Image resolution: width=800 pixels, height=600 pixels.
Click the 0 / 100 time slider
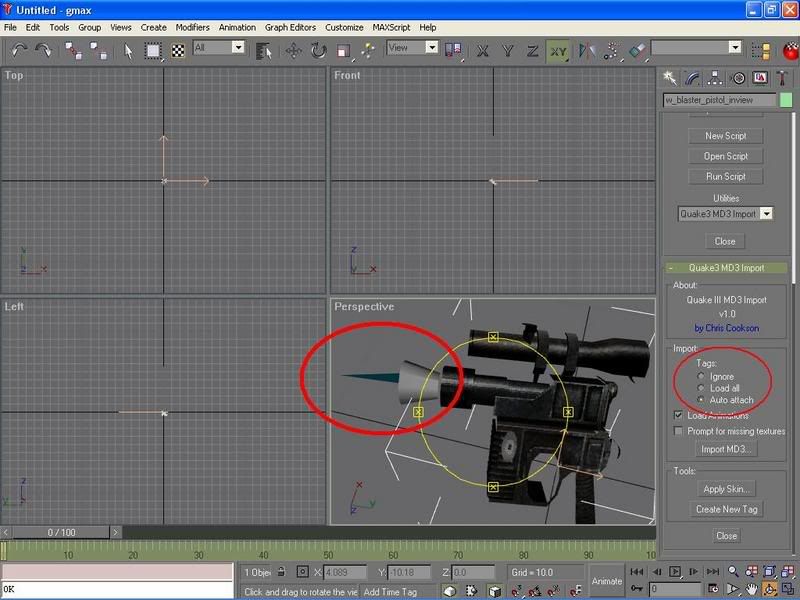[61, 533]
